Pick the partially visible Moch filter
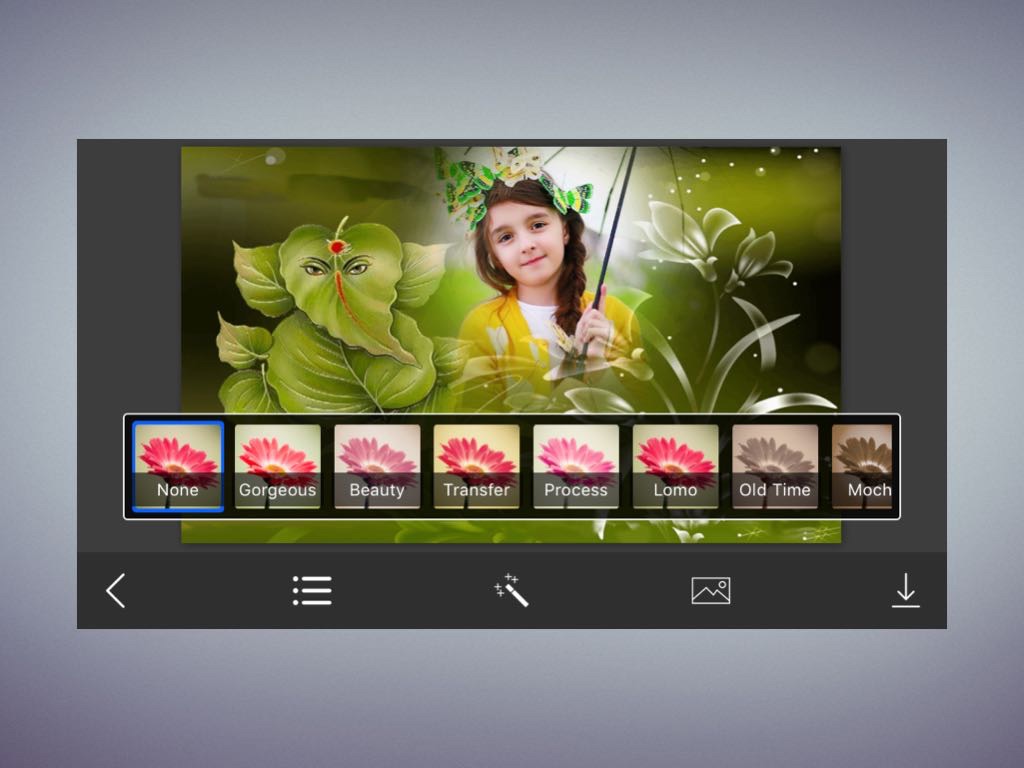Screen dimensions: 1024x768 (x=862, y=466)
